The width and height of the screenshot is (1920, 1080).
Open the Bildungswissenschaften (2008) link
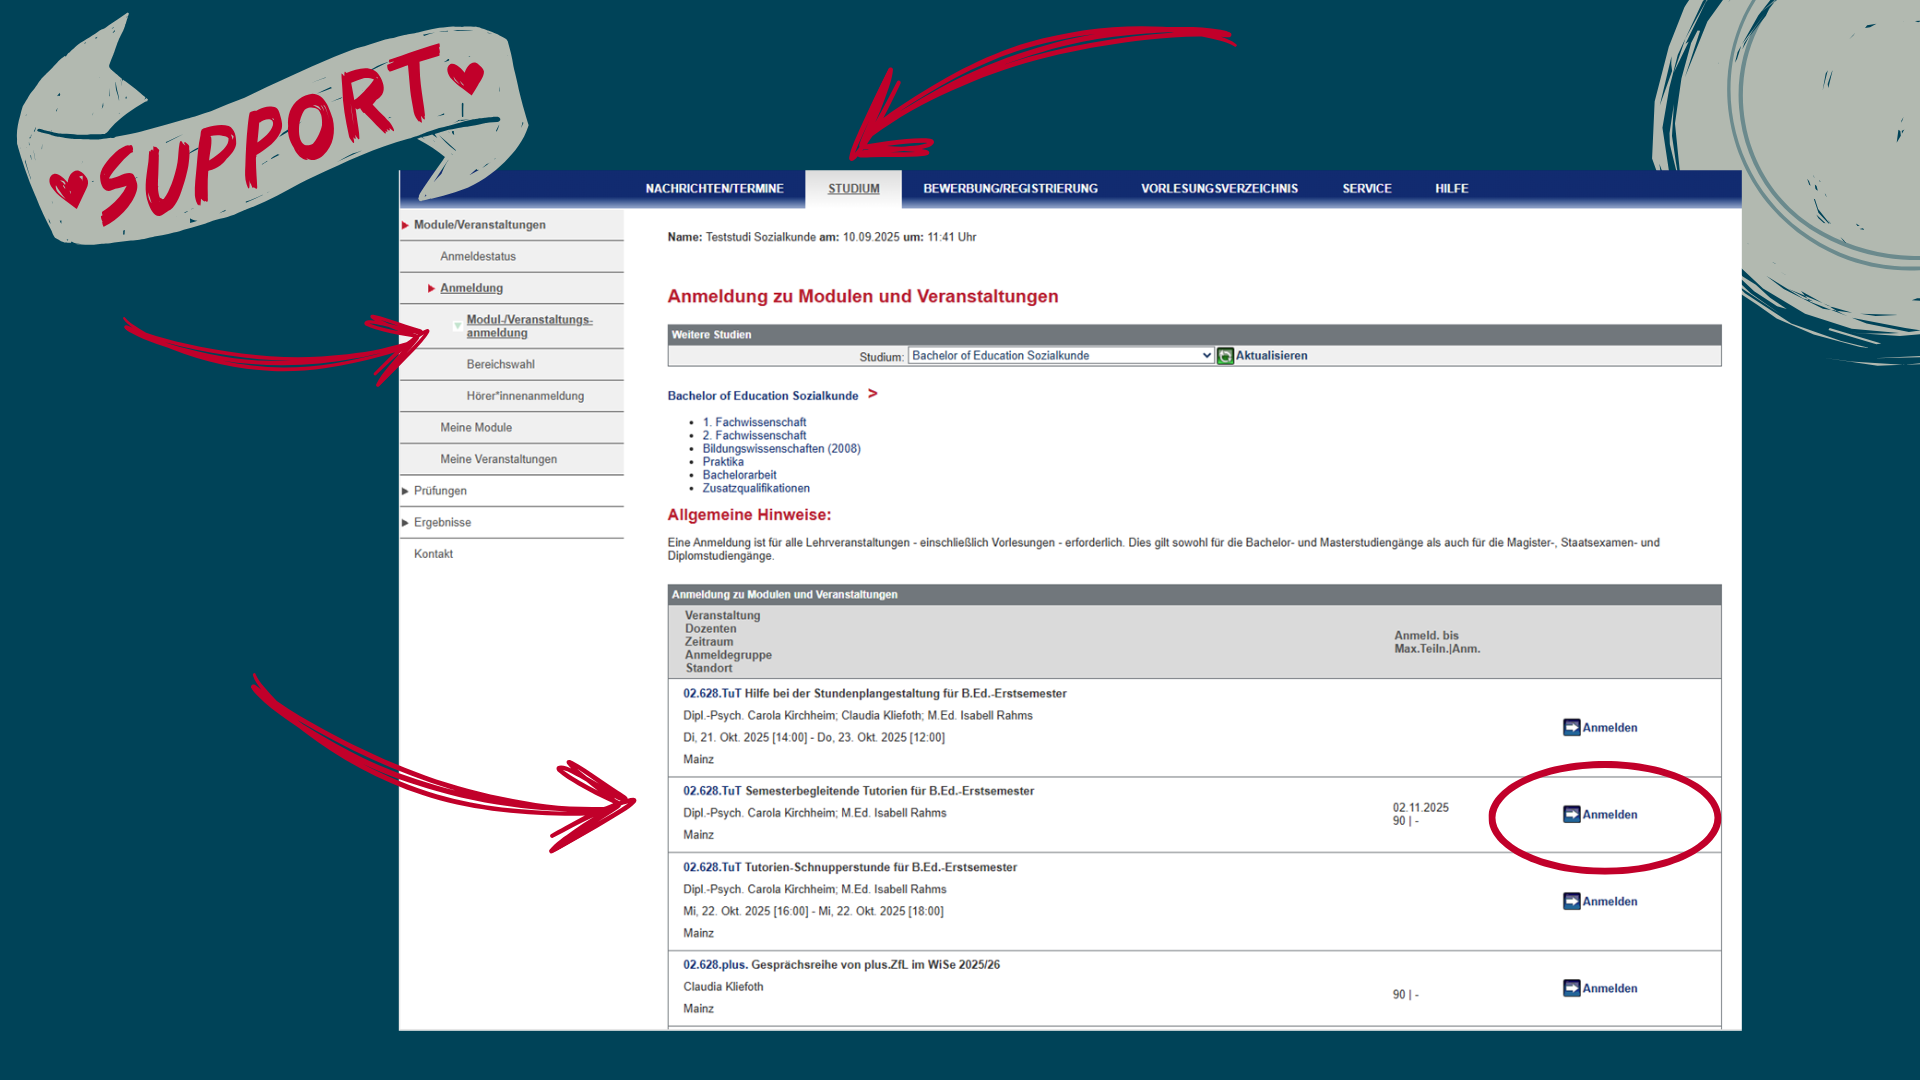(781, 449)
